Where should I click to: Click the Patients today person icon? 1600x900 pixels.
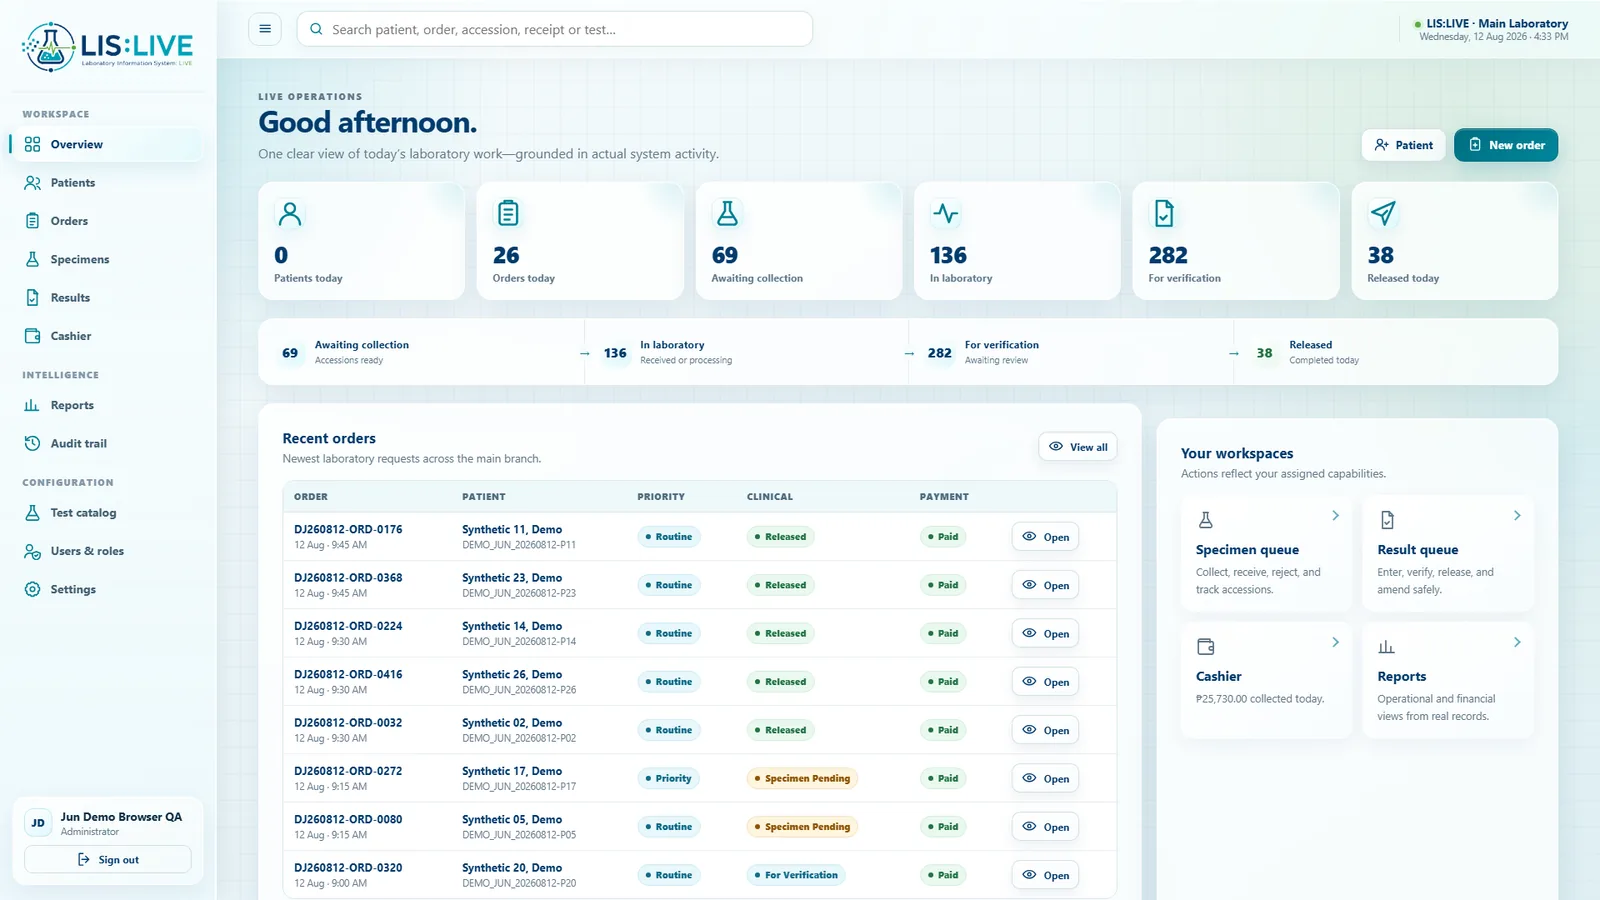pos(290,213)
